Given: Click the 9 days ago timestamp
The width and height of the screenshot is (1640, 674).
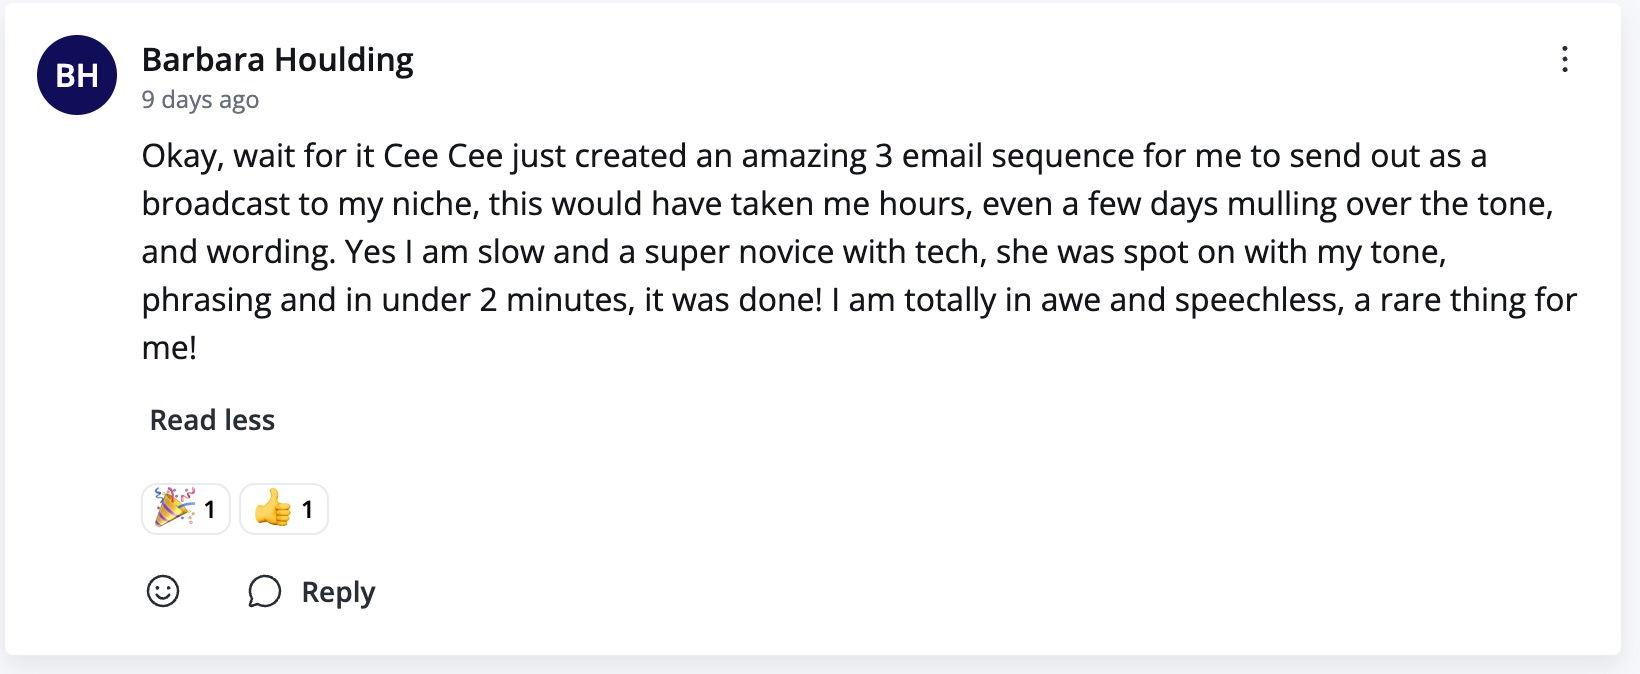Looking at the screenshot, I should click(200, 99).
